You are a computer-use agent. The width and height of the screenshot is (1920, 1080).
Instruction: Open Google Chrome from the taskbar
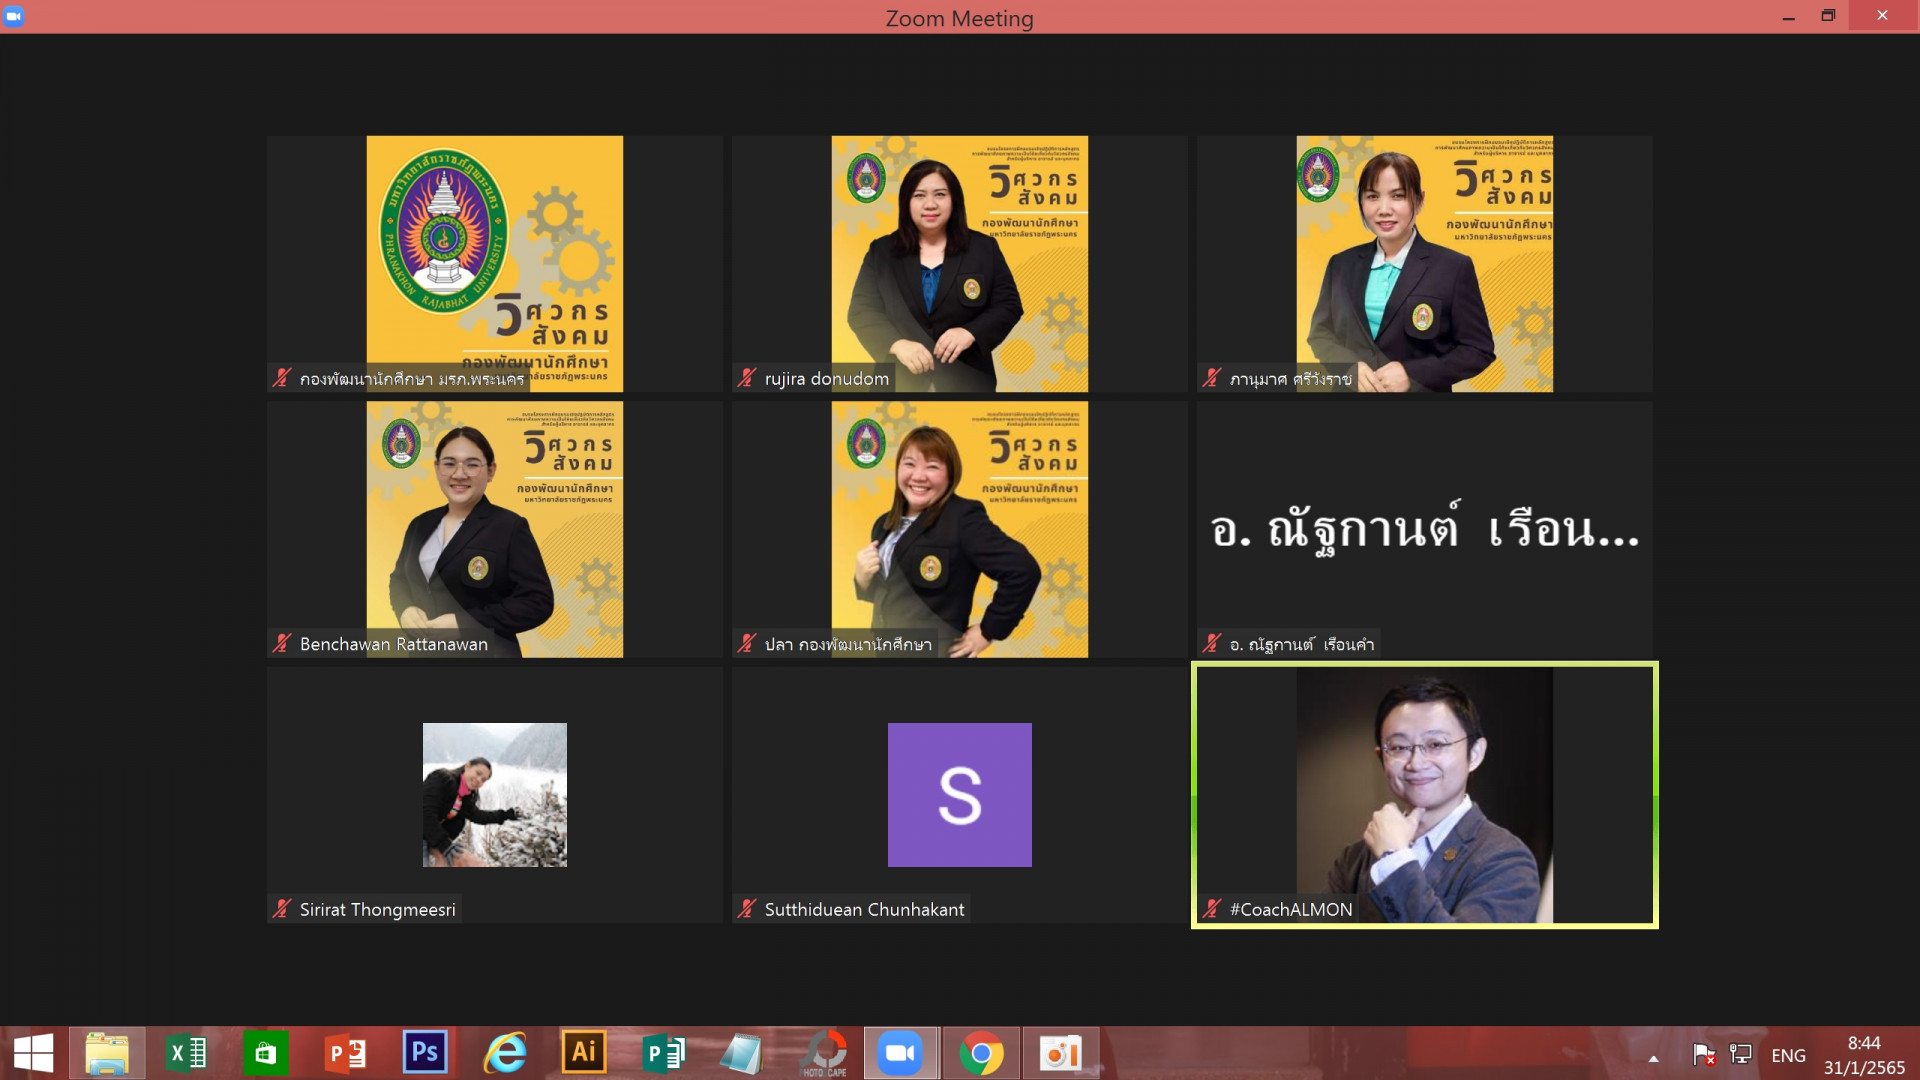point(981,1053)
